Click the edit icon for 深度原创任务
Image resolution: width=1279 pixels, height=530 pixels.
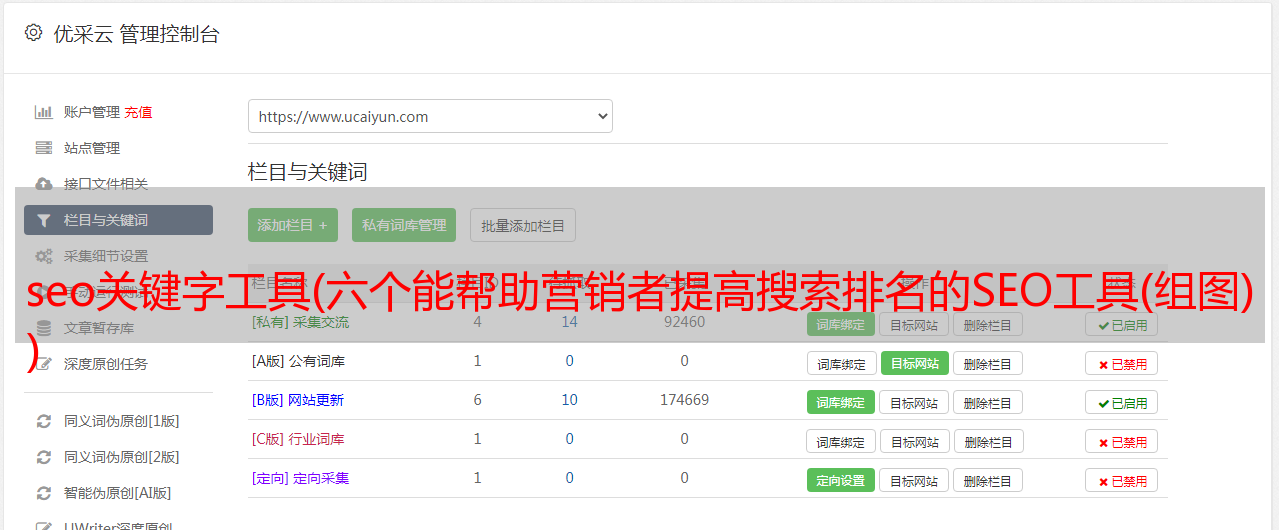click(x=44, y=364)
